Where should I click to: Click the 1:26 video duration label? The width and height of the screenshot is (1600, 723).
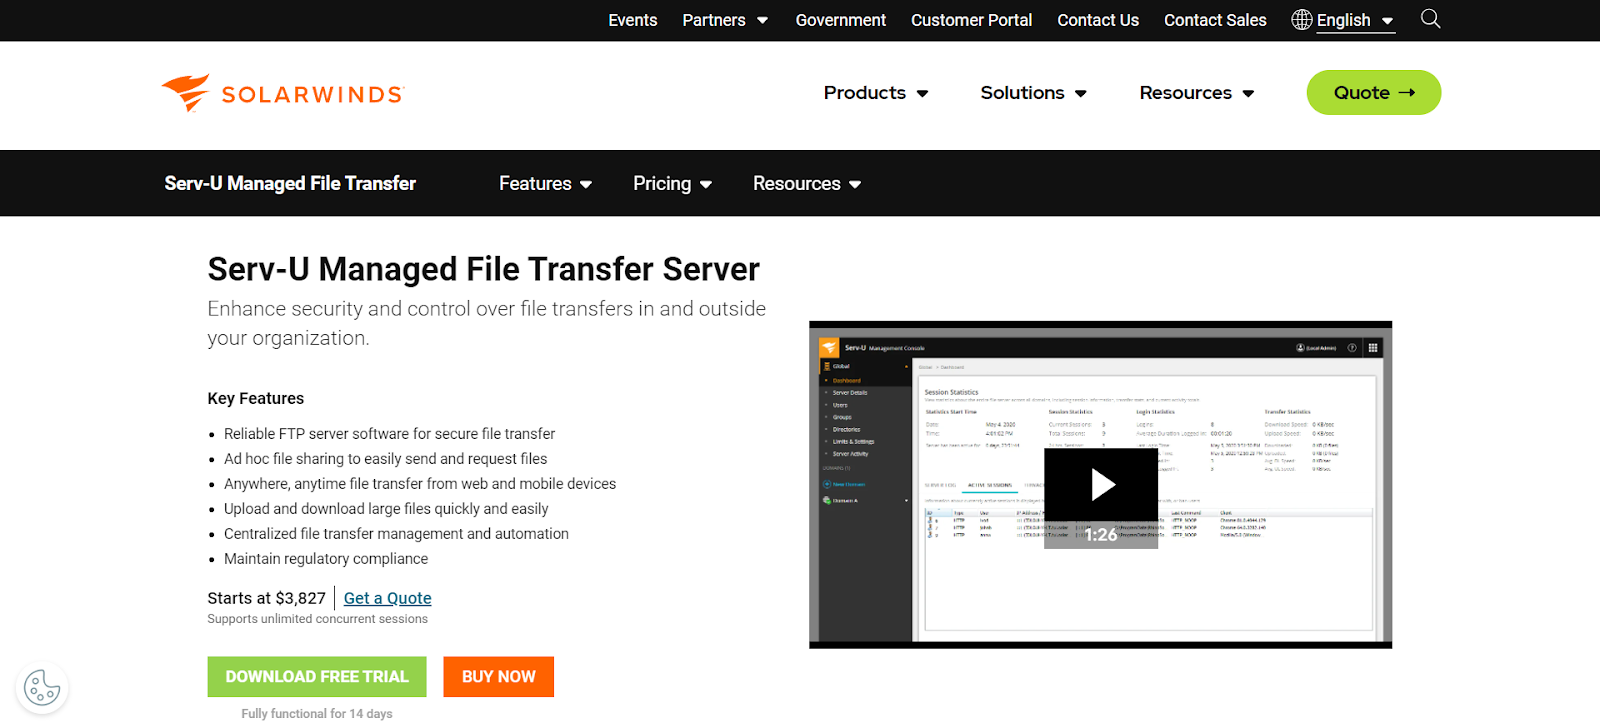click(x=1101, y=535)
